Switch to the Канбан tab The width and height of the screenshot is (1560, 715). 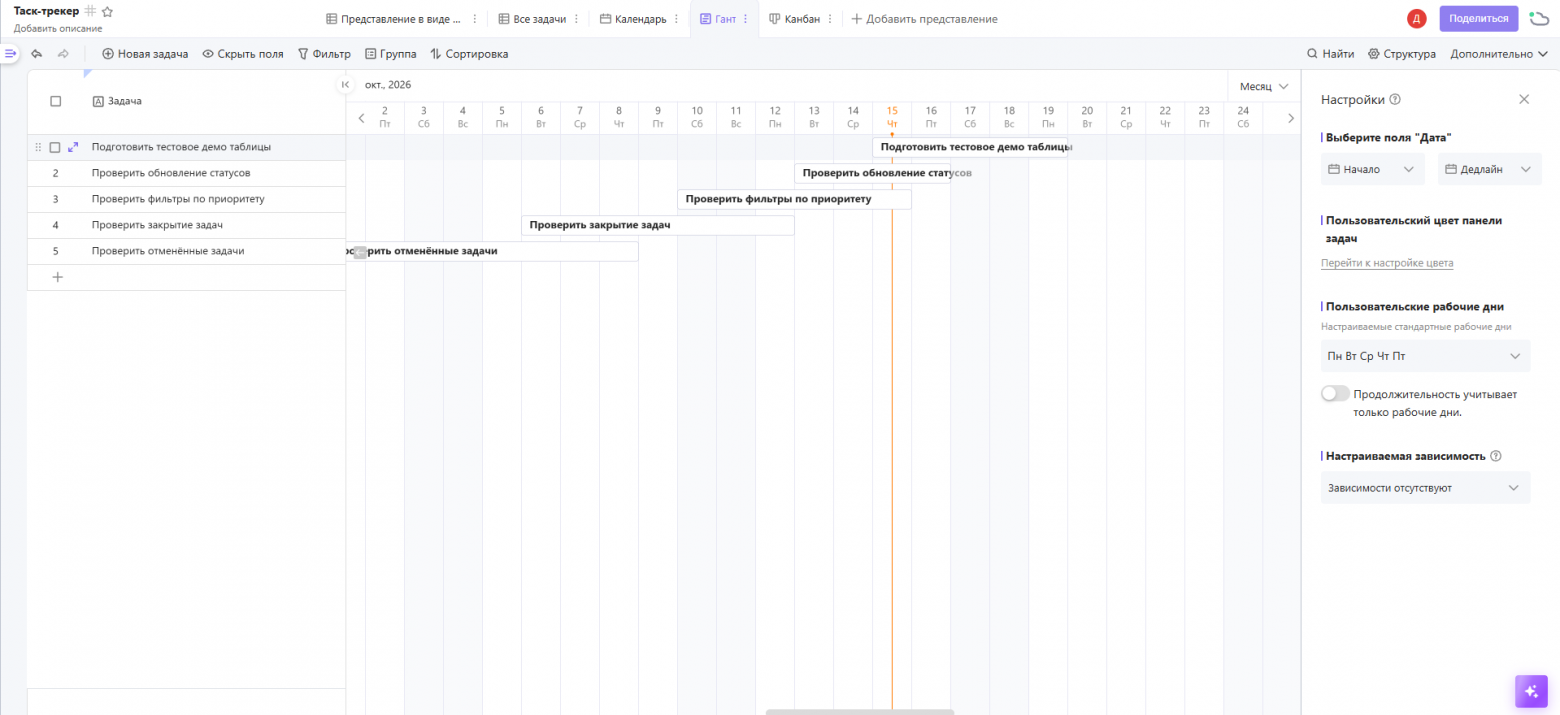point(794,19)
